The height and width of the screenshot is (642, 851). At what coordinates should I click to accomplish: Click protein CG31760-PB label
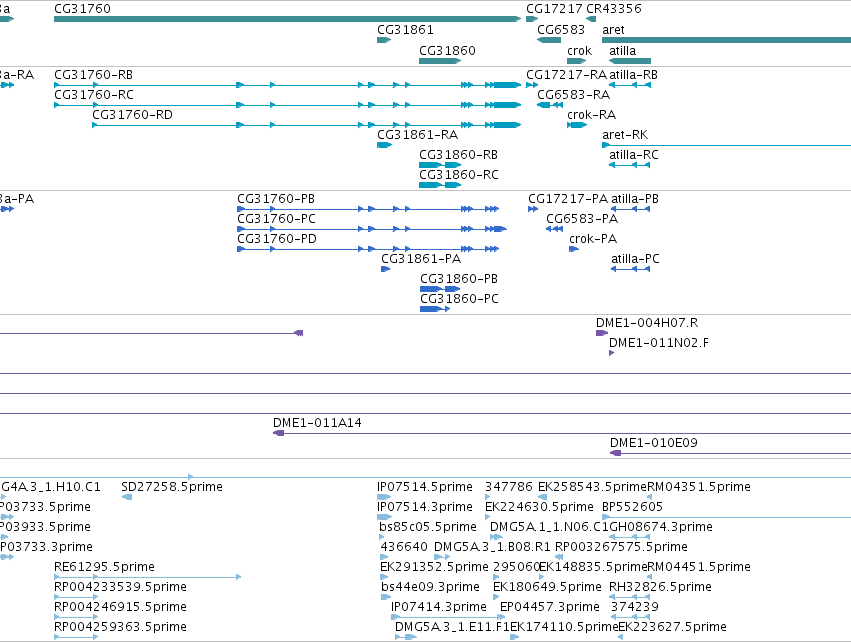(276, 199)
